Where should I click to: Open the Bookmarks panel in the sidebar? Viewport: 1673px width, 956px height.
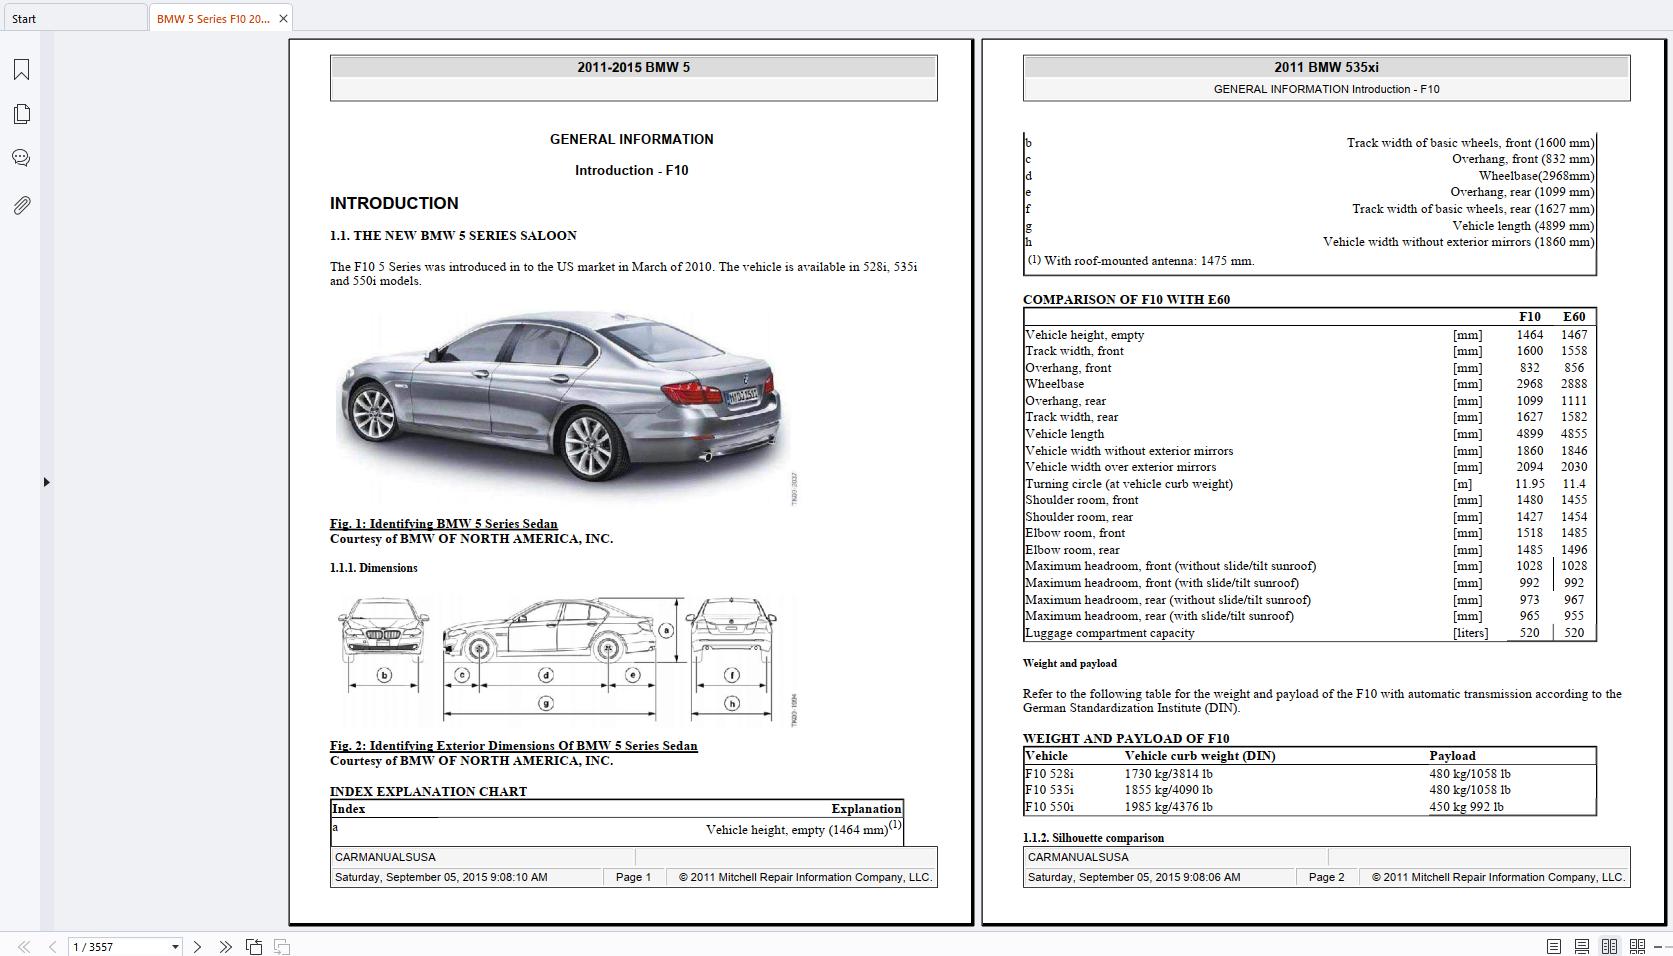21,70
